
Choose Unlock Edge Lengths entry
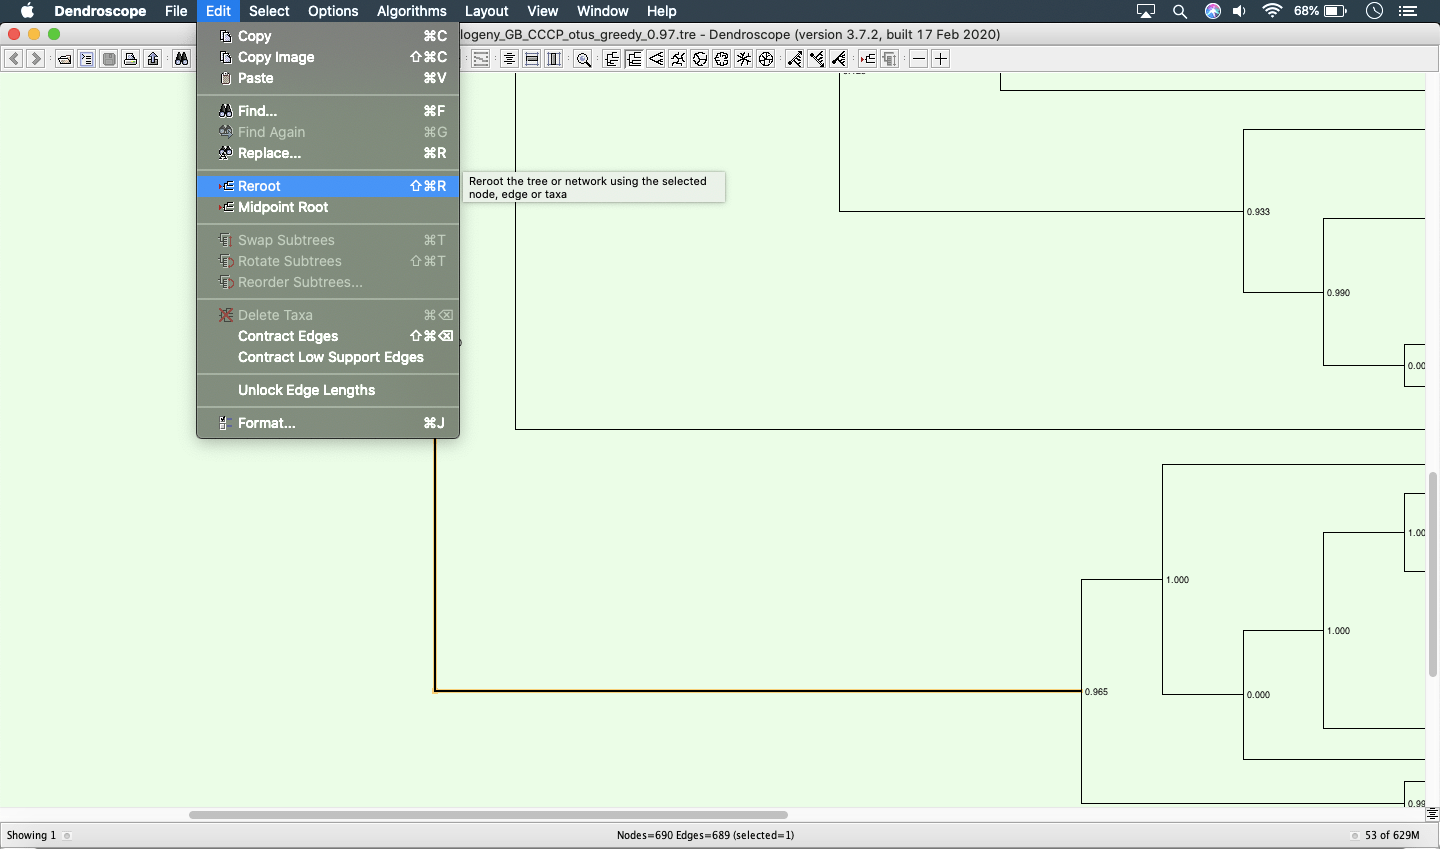(x=328, y=390)
